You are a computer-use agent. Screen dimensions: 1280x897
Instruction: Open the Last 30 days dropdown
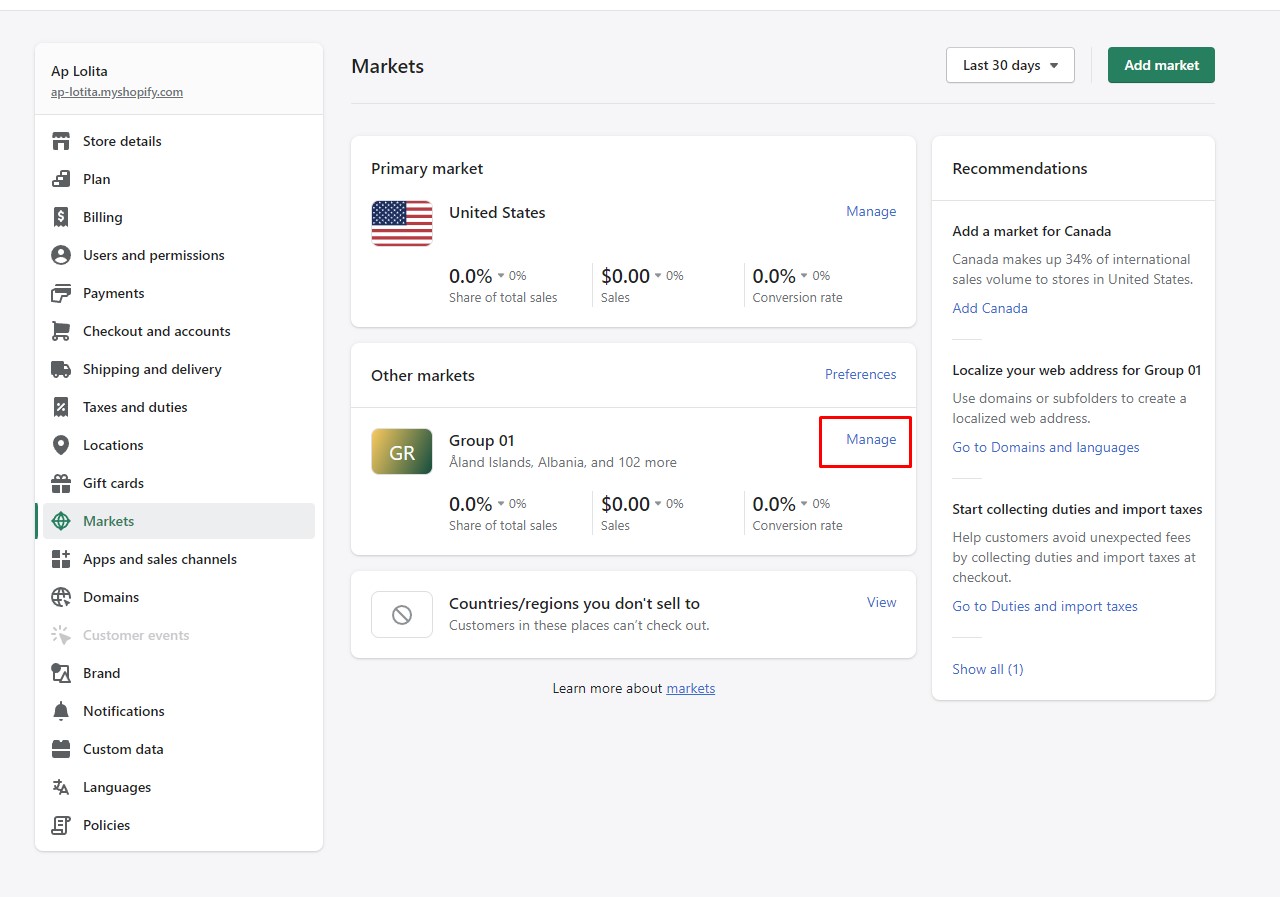tap(1010, 65)
